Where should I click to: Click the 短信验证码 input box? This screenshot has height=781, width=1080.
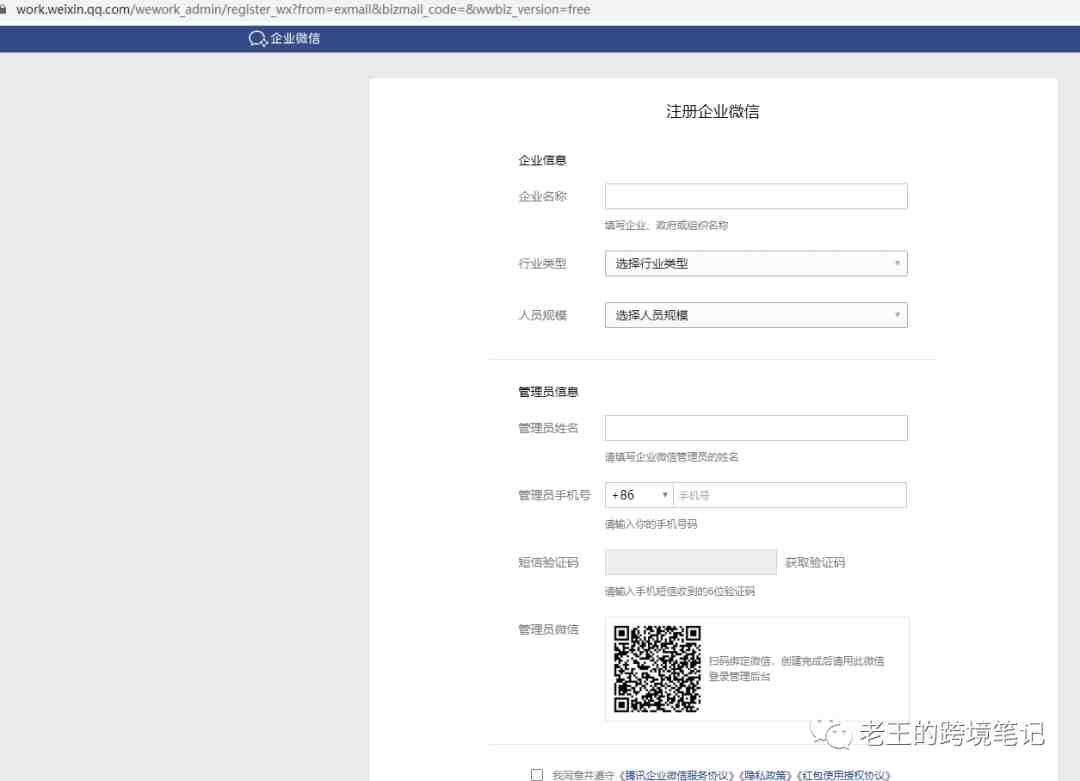tap(690, 562)
